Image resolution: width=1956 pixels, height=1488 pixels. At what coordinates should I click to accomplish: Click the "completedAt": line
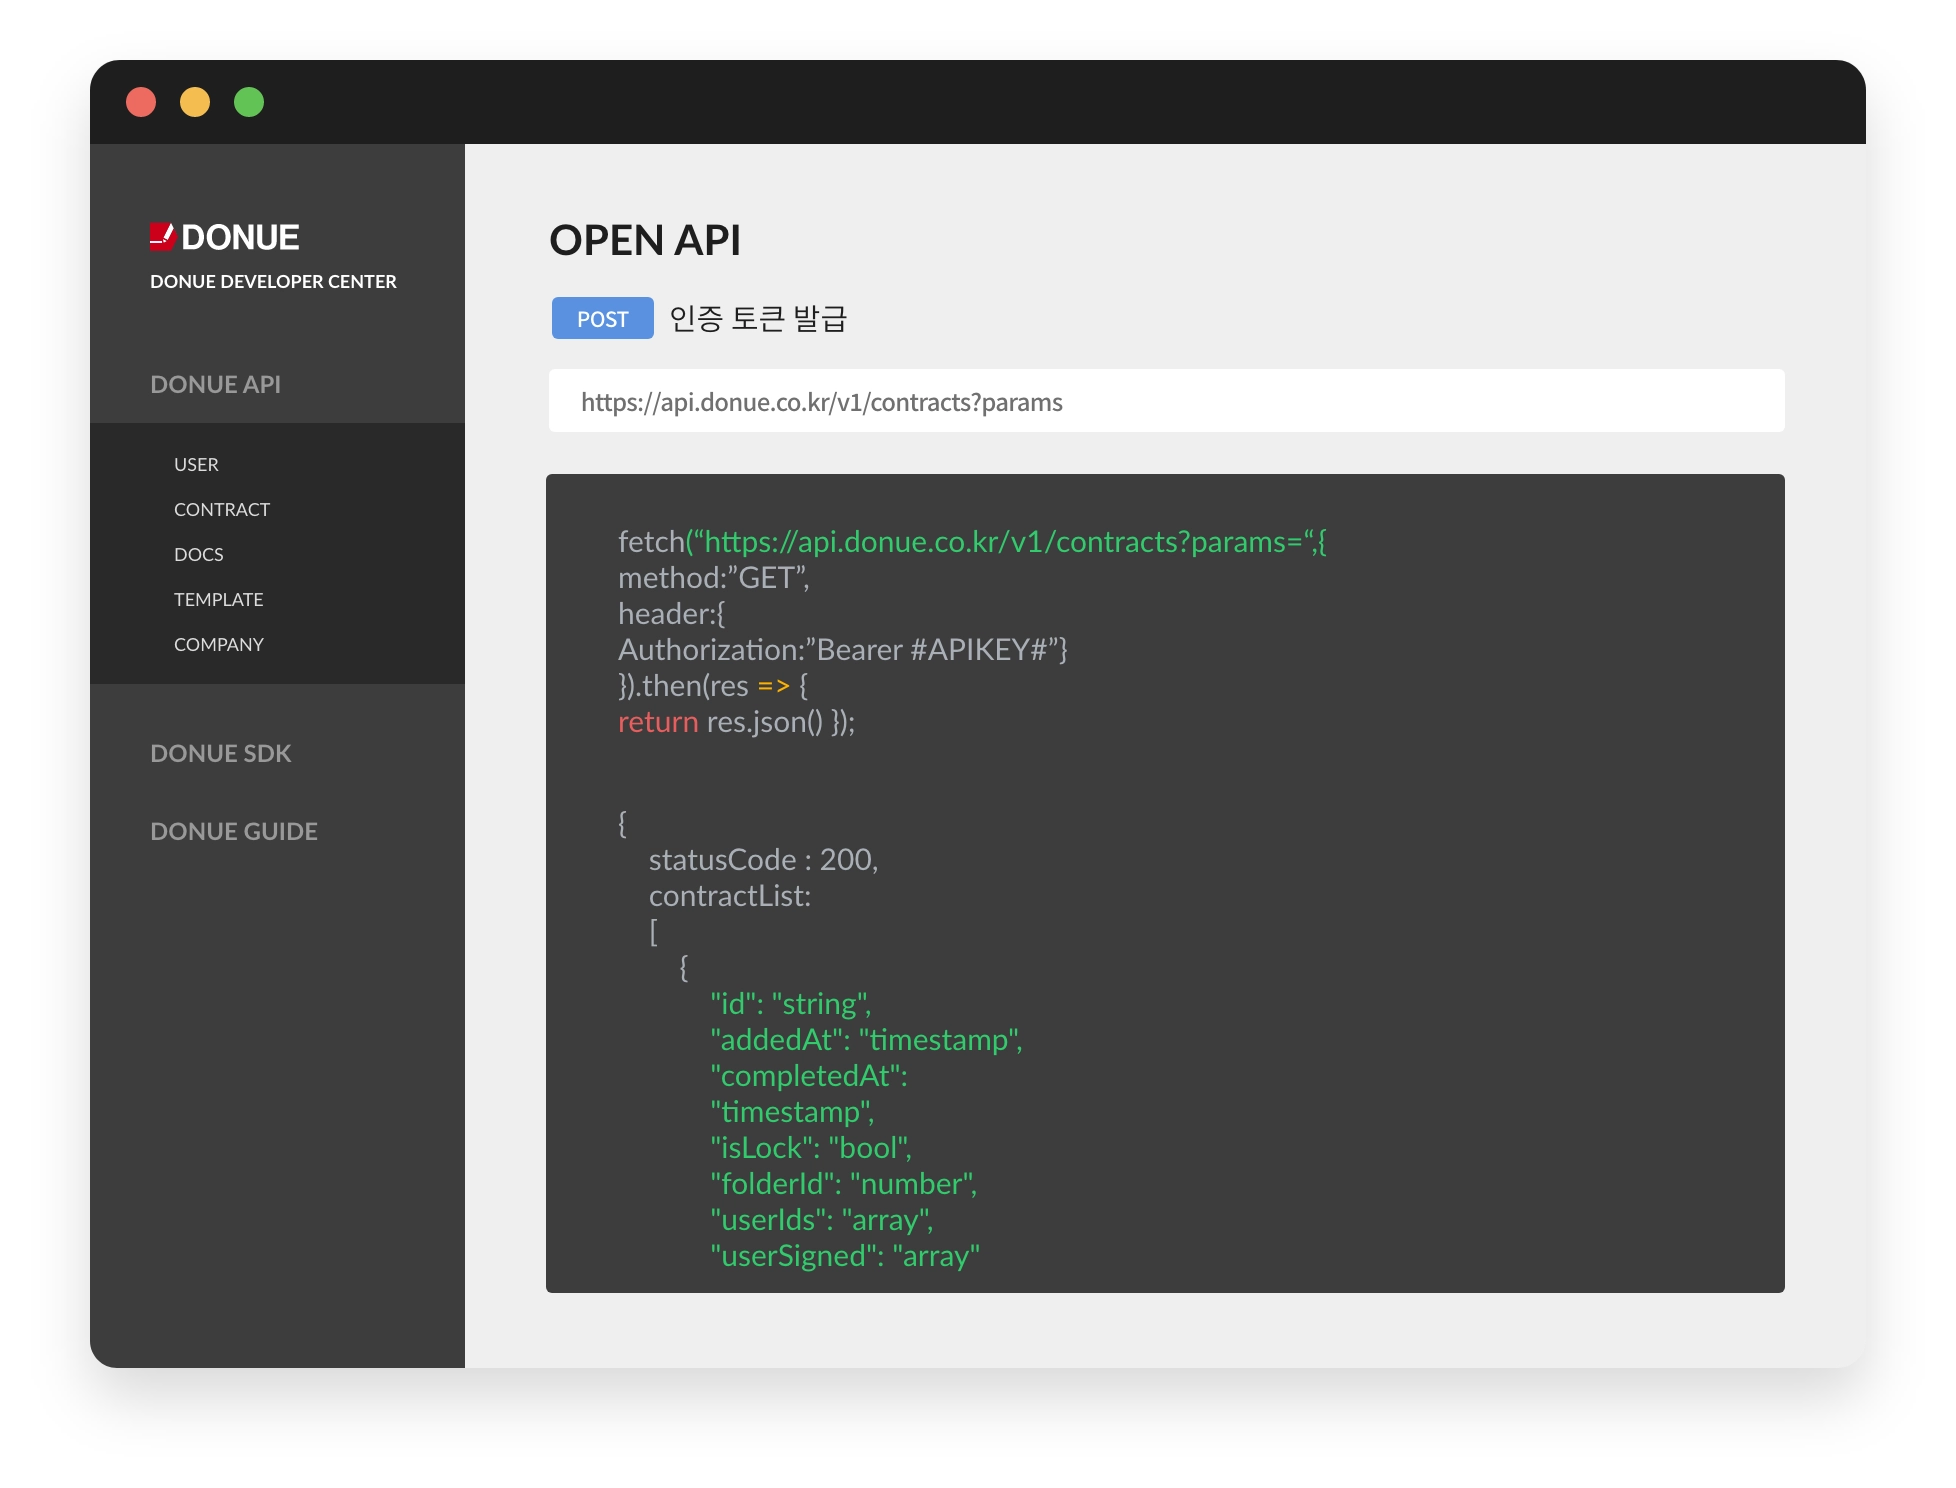pyautogui.click(x=809, y=1076)
